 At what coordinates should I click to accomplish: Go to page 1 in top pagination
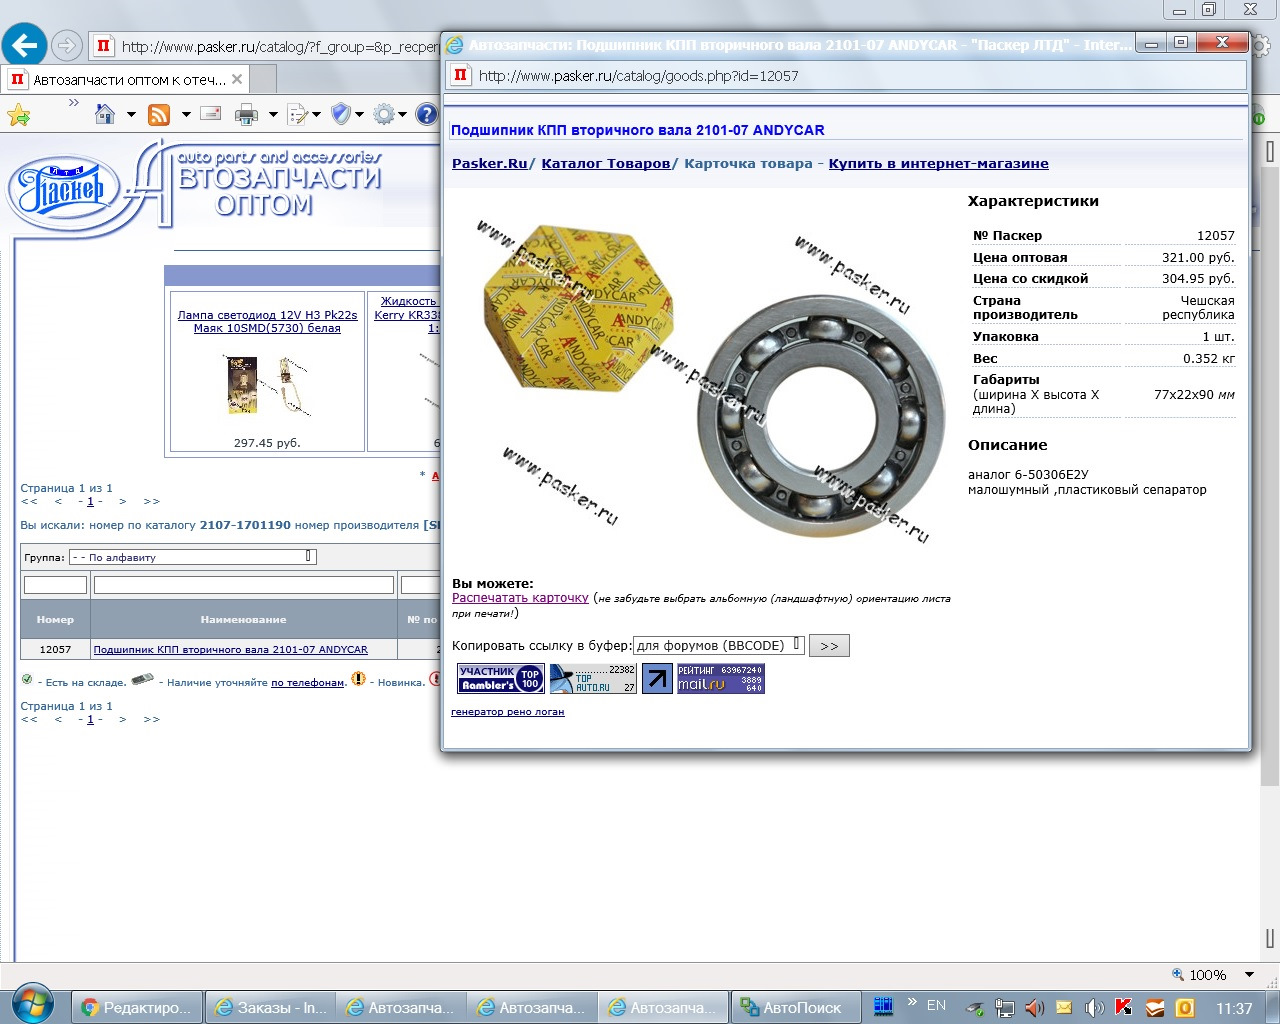tap(90, 502)
